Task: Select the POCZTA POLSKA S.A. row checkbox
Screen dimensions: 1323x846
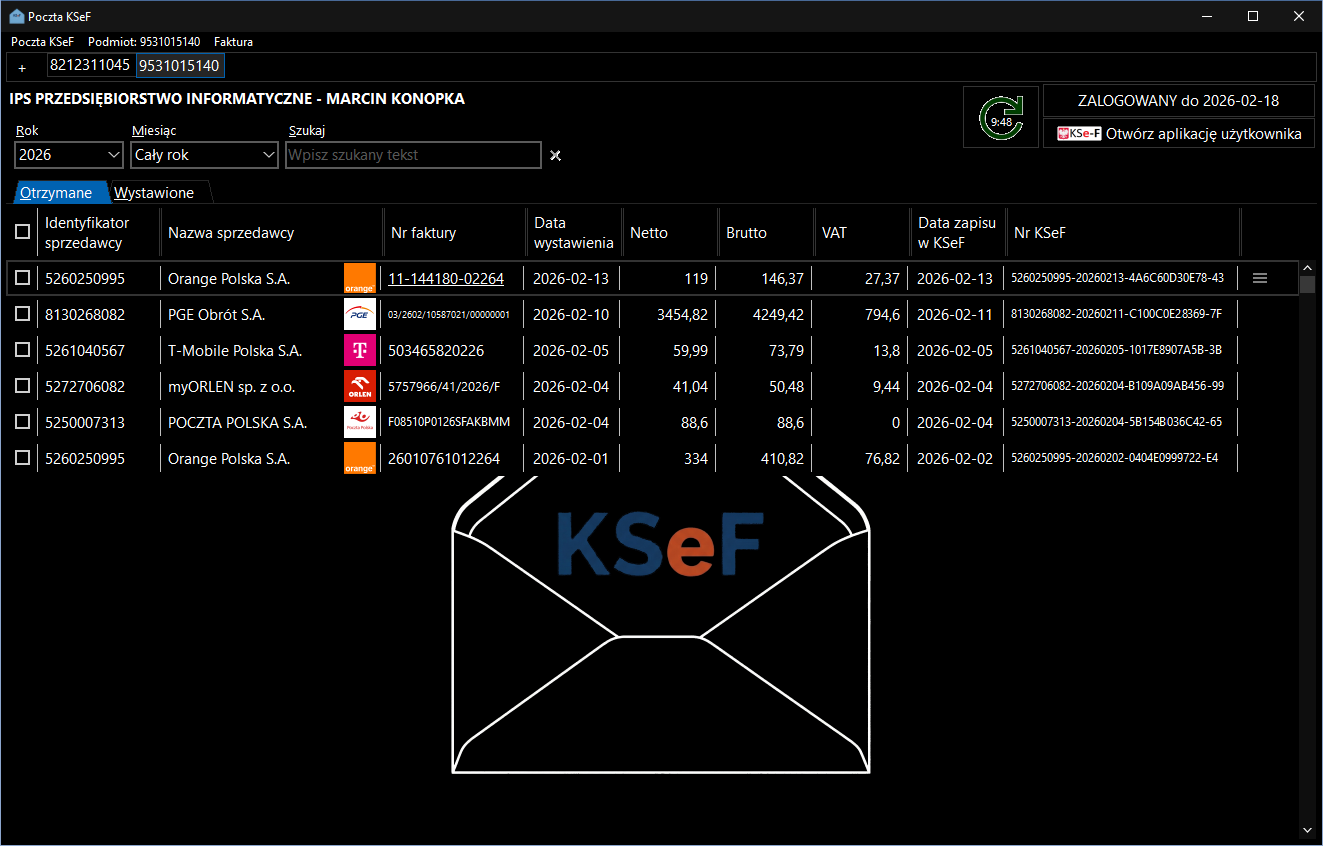Action: click(x=22, y=422)
